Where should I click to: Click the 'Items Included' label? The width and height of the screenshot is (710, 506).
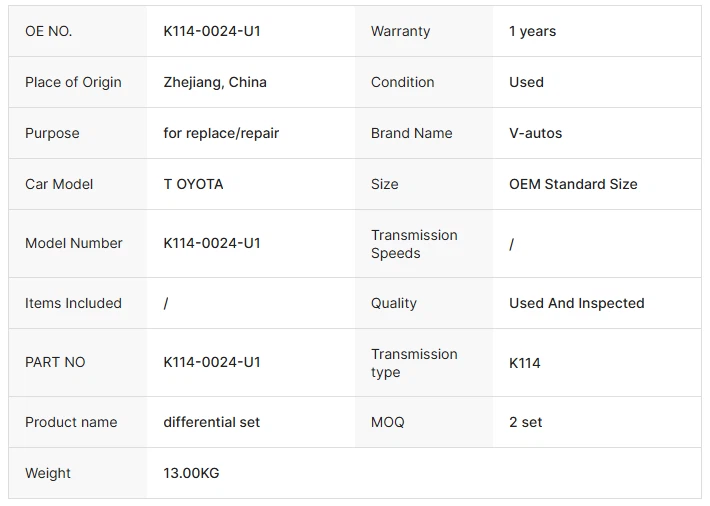click(73, 303)
